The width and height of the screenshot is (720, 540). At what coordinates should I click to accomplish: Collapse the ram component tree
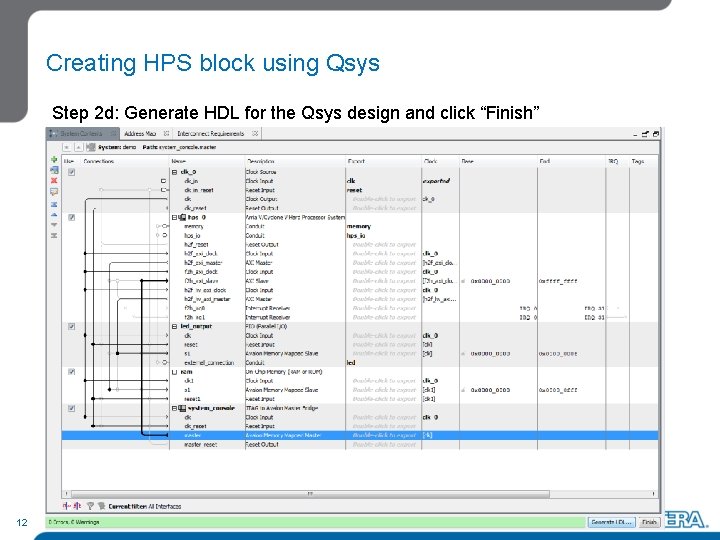pos(174,372)
